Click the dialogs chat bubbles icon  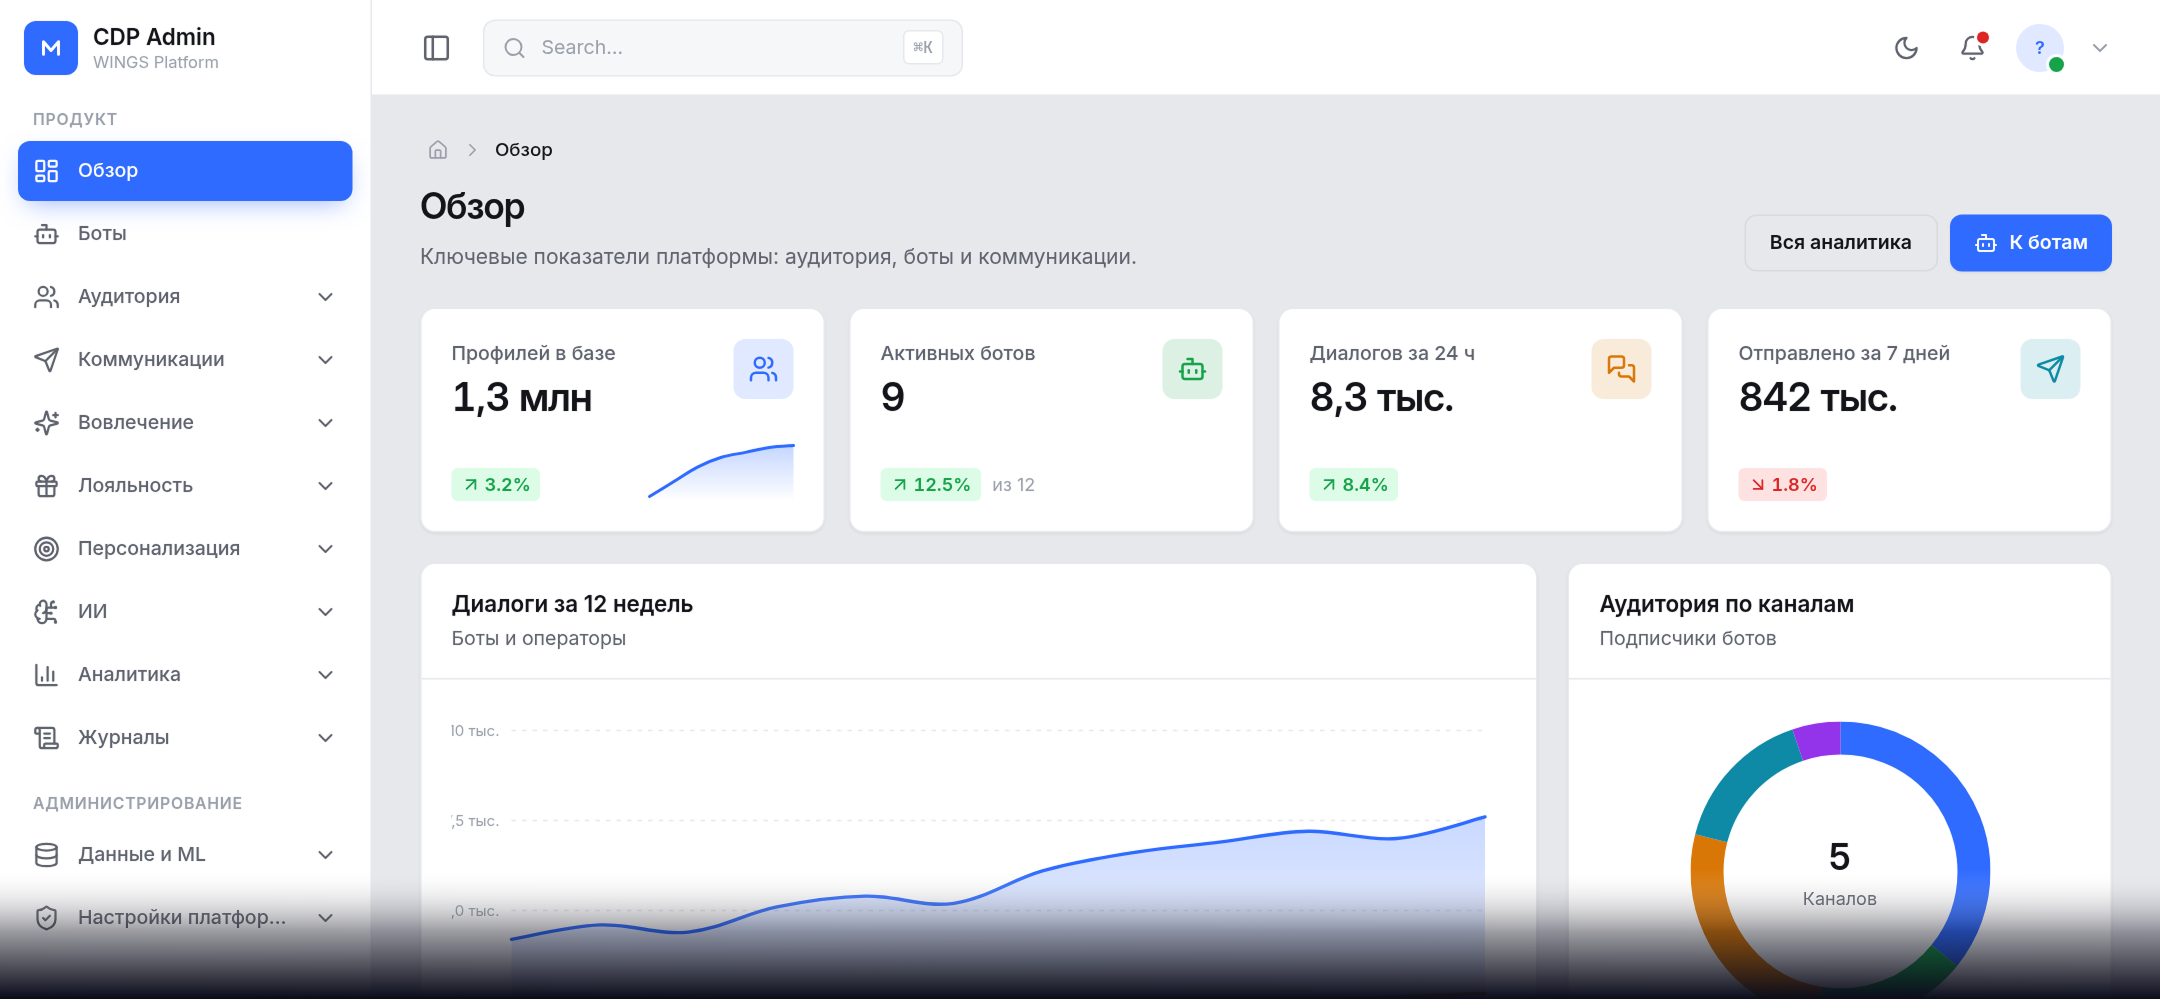1621,369
